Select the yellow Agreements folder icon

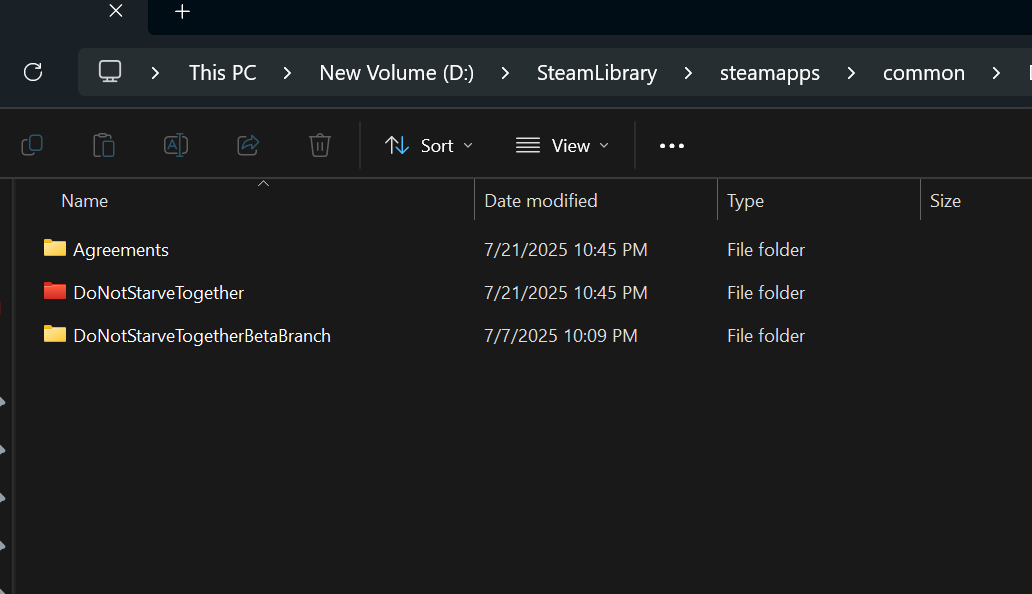(55, 248)
